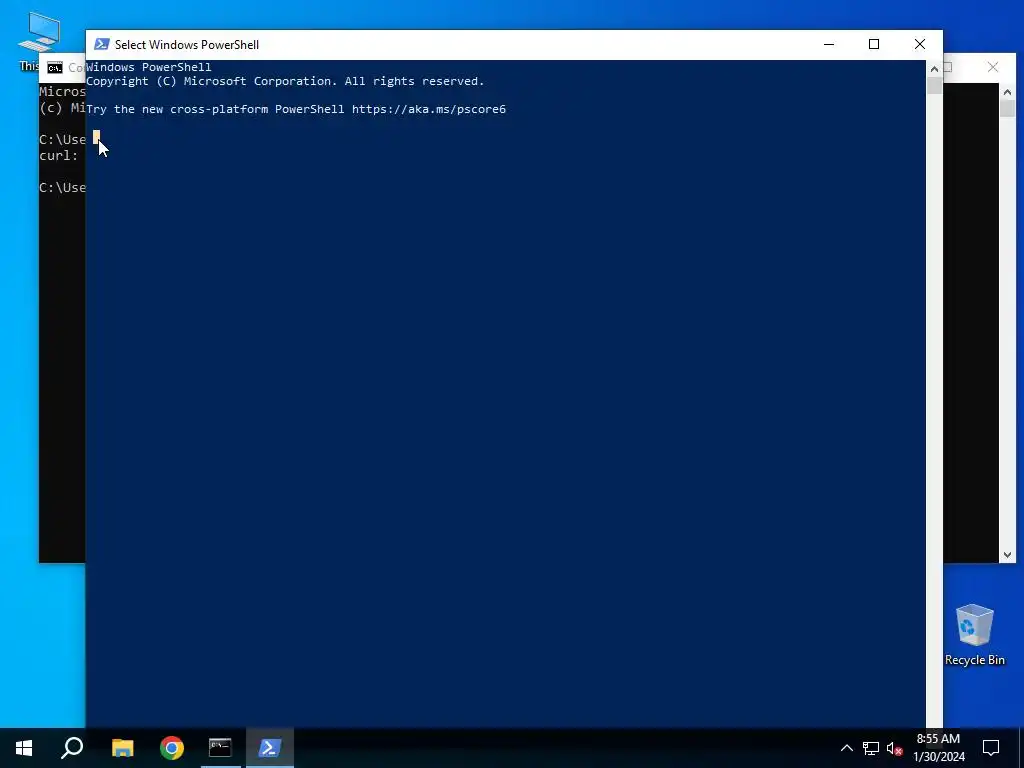The width and height of the screenshot is (1024, 768).
Task: Open Google Chrome from the taskbar
Action: pos(172,748)
